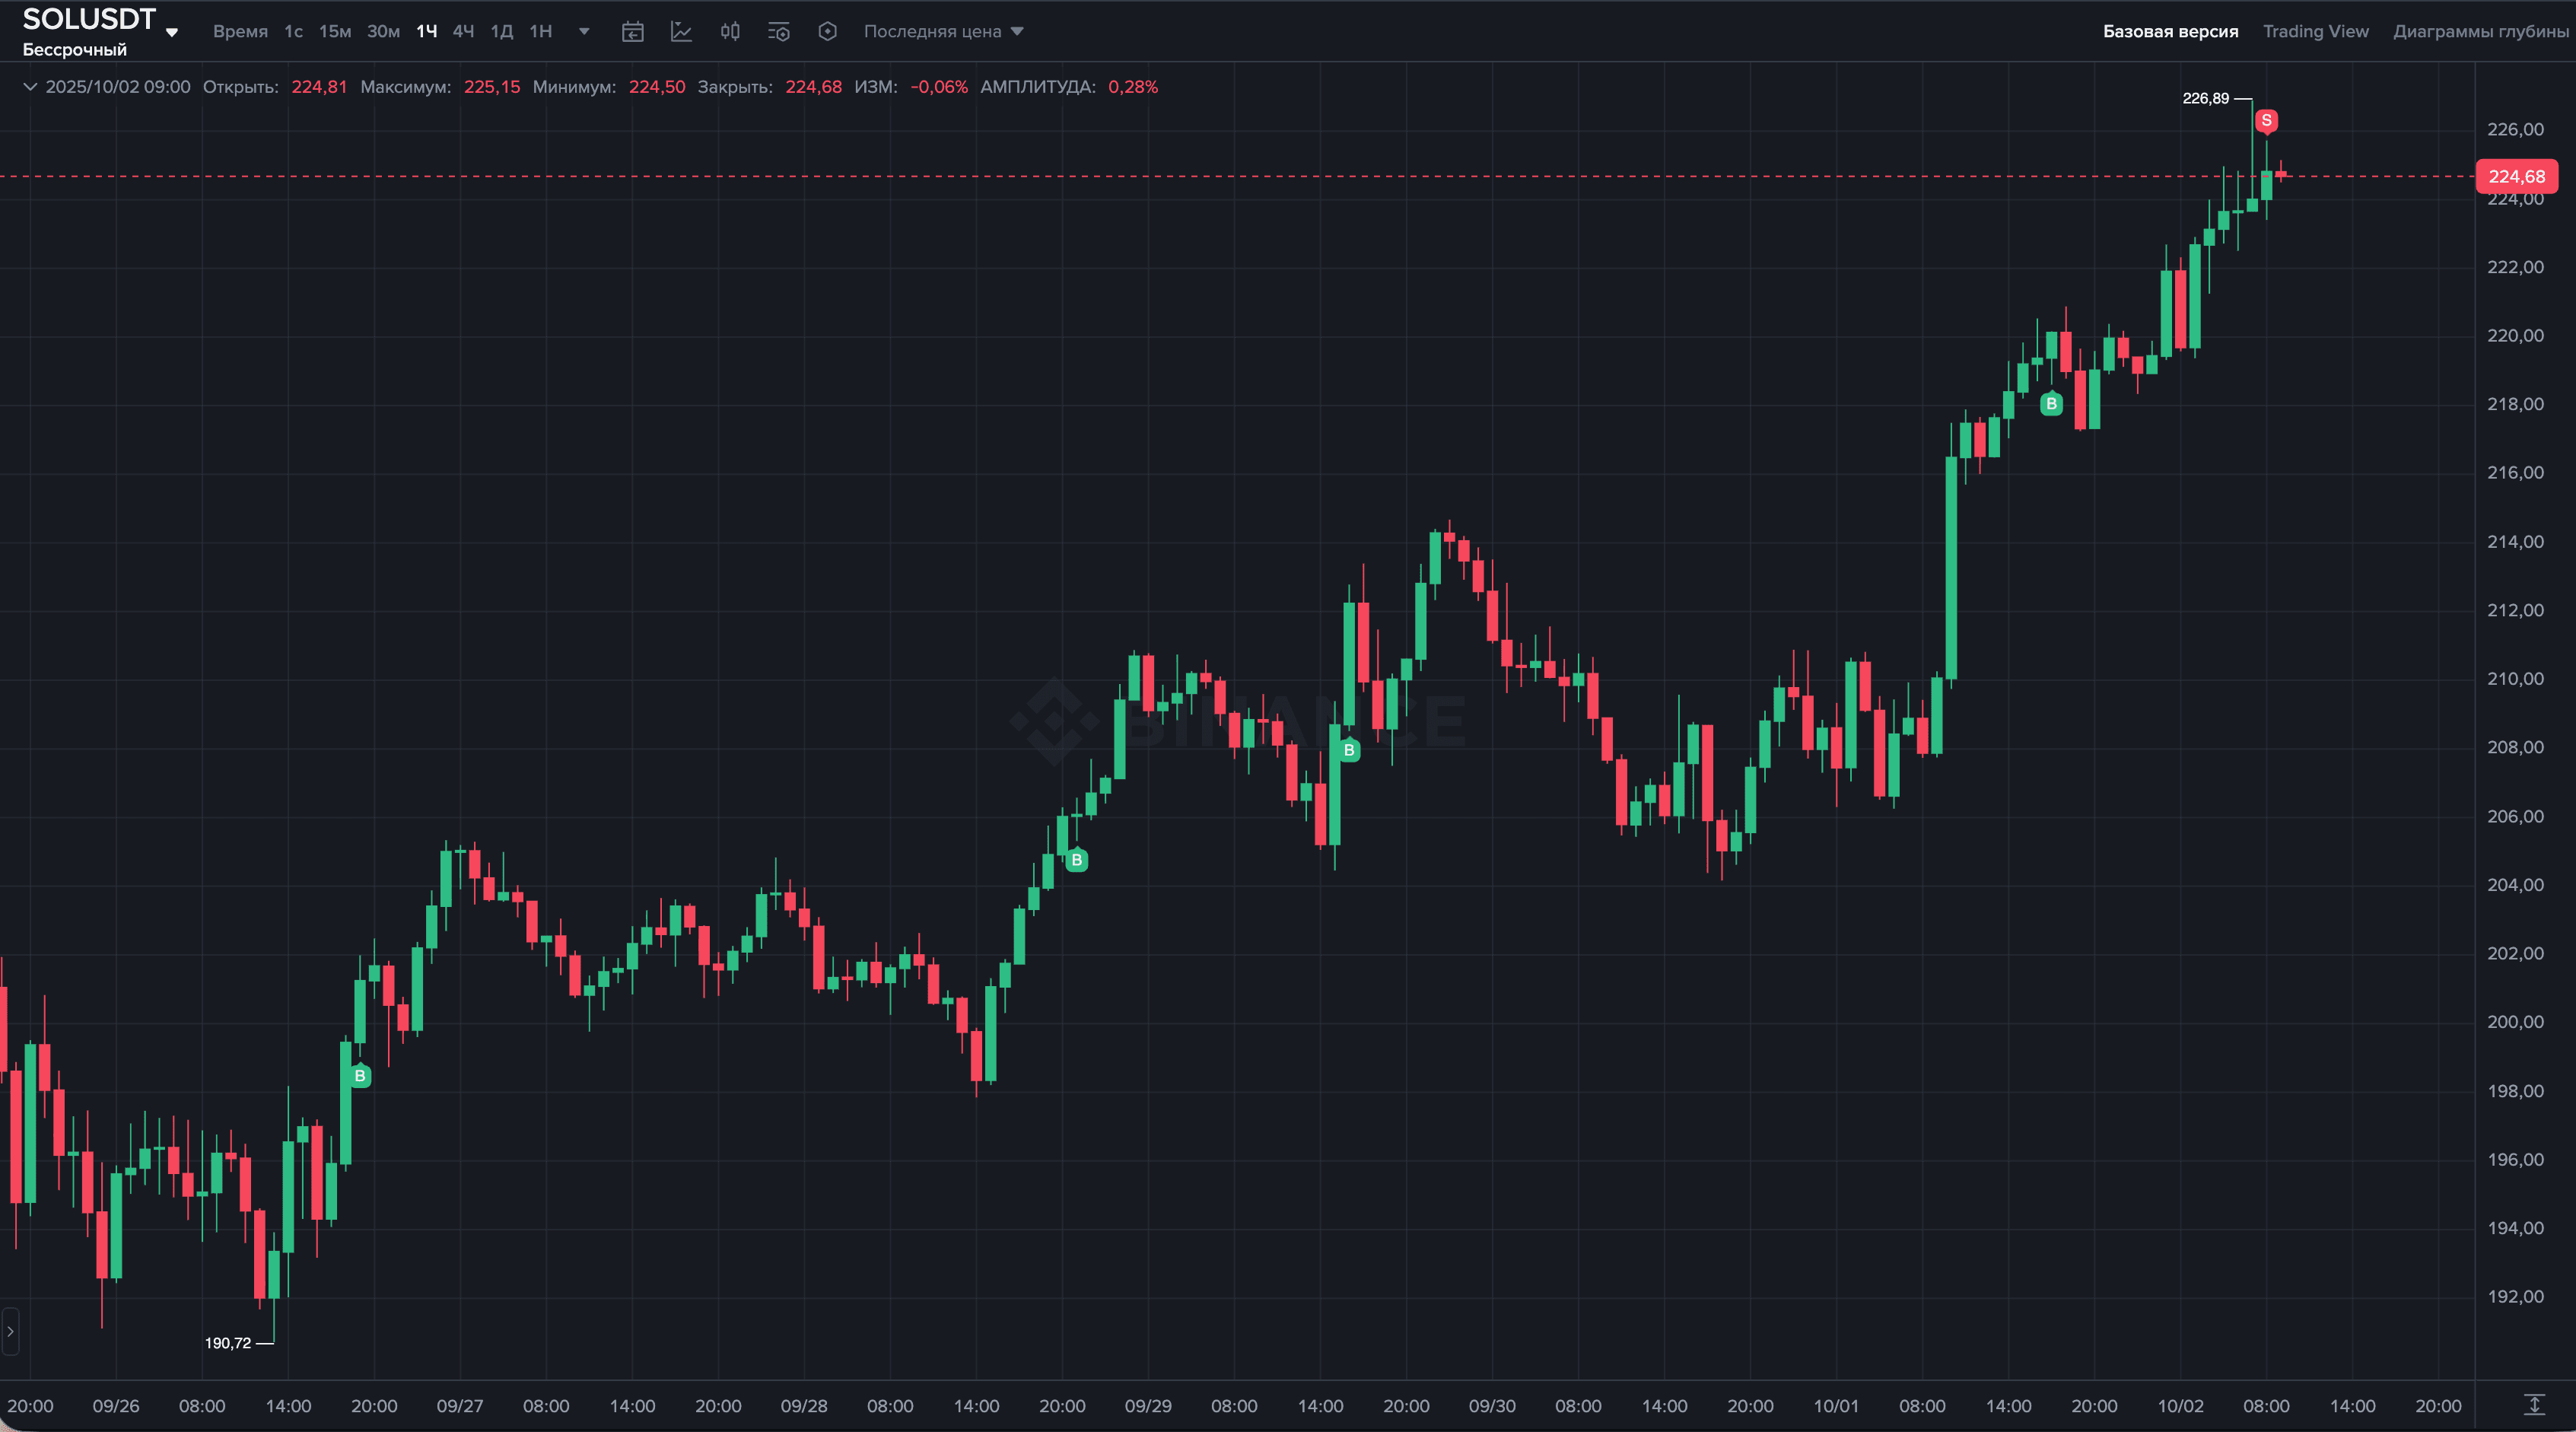Choose the 1Н weekly interval
This screenshot has height=1432, width=2576.
[541, 32]
